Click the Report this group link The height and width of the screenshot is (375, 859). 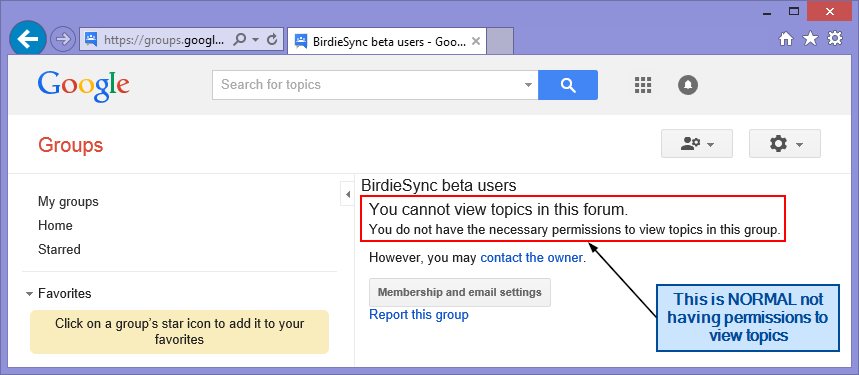click(419, 315)
